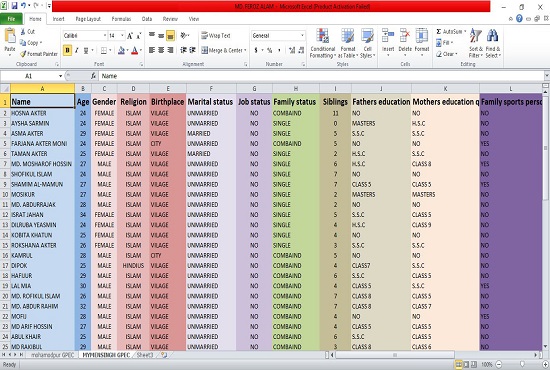Switch to the View tab
This screenshot has height=370, width=550.
coord(194,19)
